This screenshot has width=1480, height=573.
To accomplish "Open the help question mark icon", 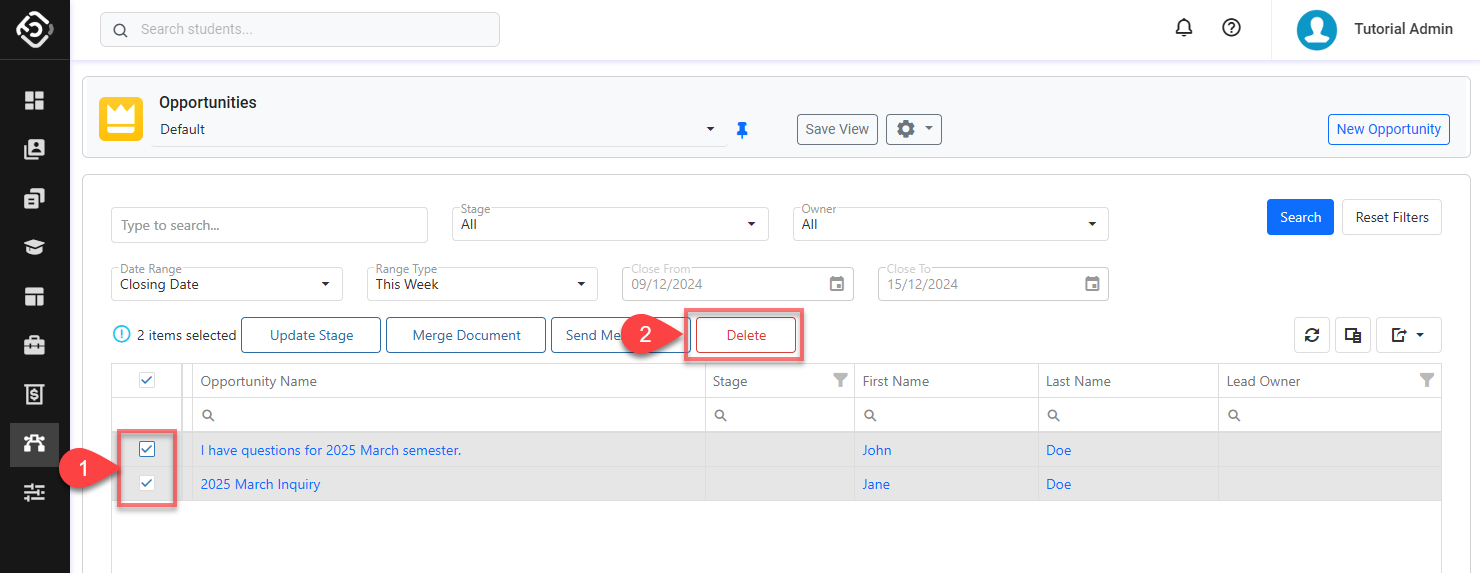I will click(1232, 28).
